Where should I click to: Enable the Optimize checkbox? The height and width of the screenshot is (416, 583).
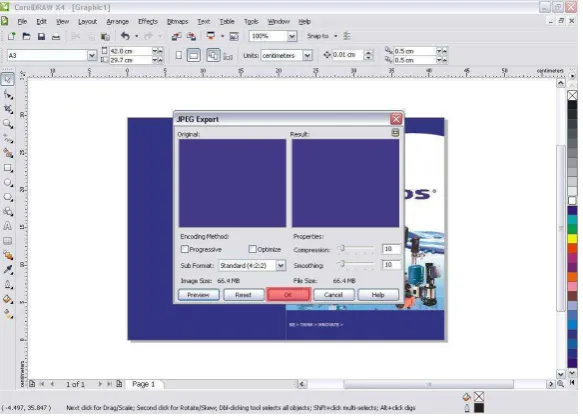point(252,249)
